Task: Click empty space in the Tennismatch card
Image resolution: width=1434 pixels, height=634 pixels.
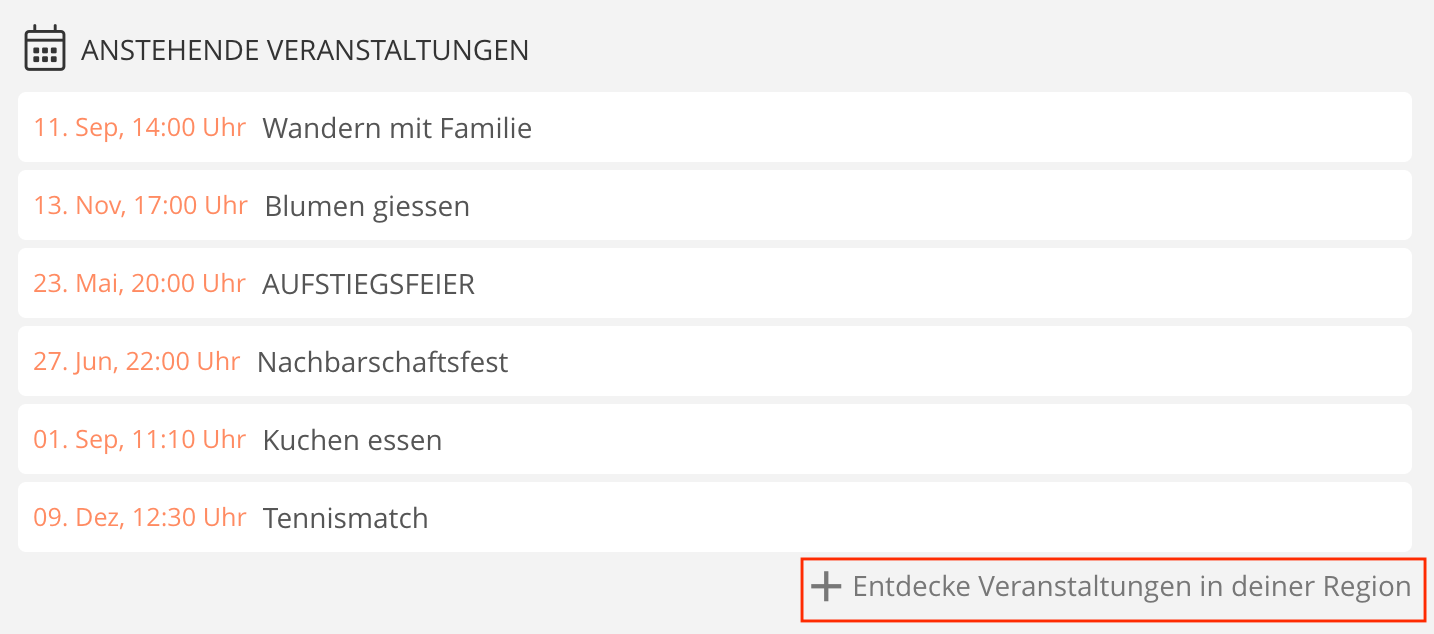Action: [900, 518]
